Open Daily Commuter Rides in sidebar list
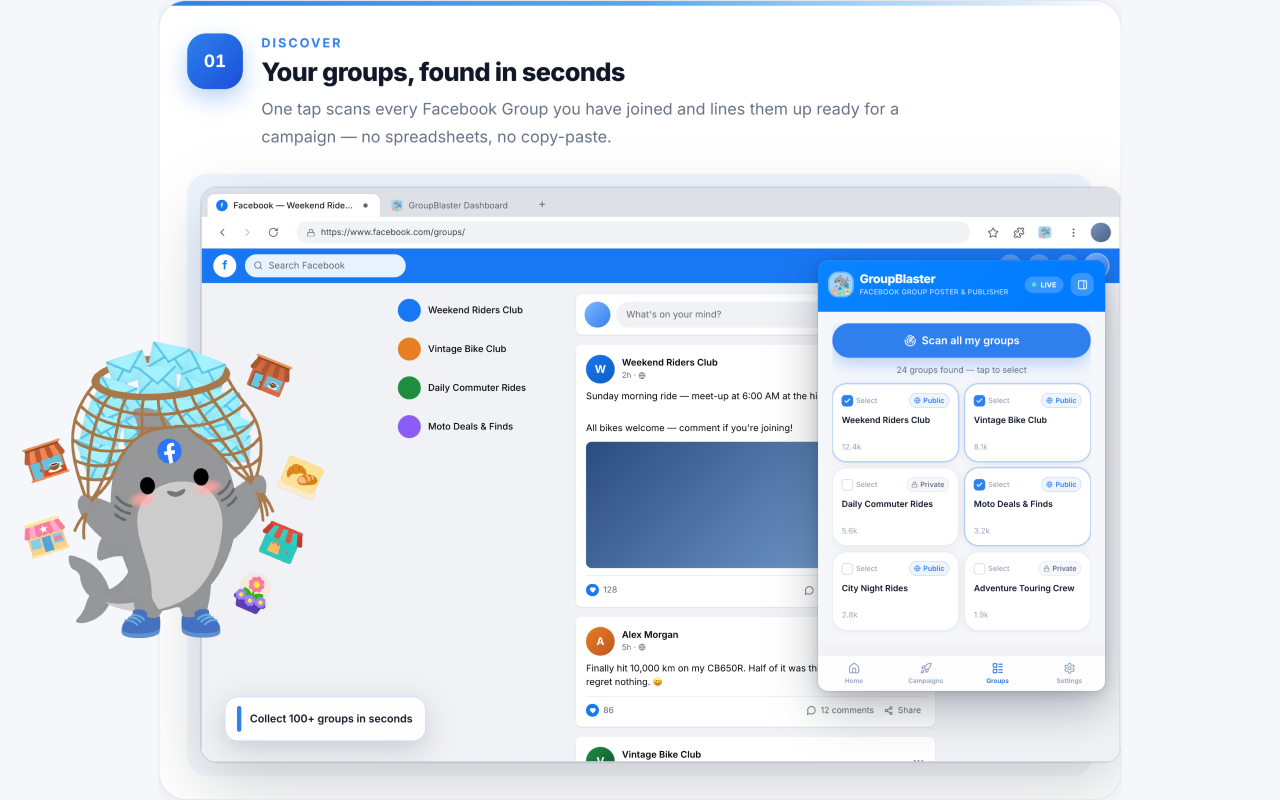 [x=462, y=388]
